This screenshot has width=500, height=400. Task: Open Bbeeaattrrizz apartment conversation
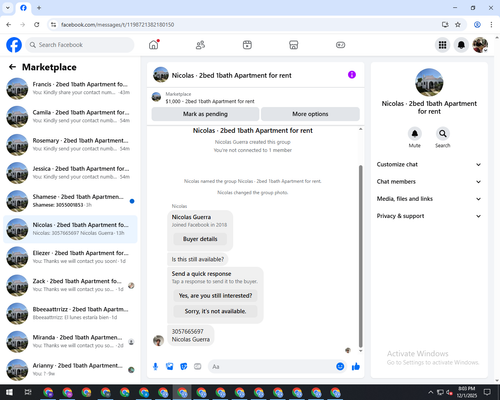70,313
